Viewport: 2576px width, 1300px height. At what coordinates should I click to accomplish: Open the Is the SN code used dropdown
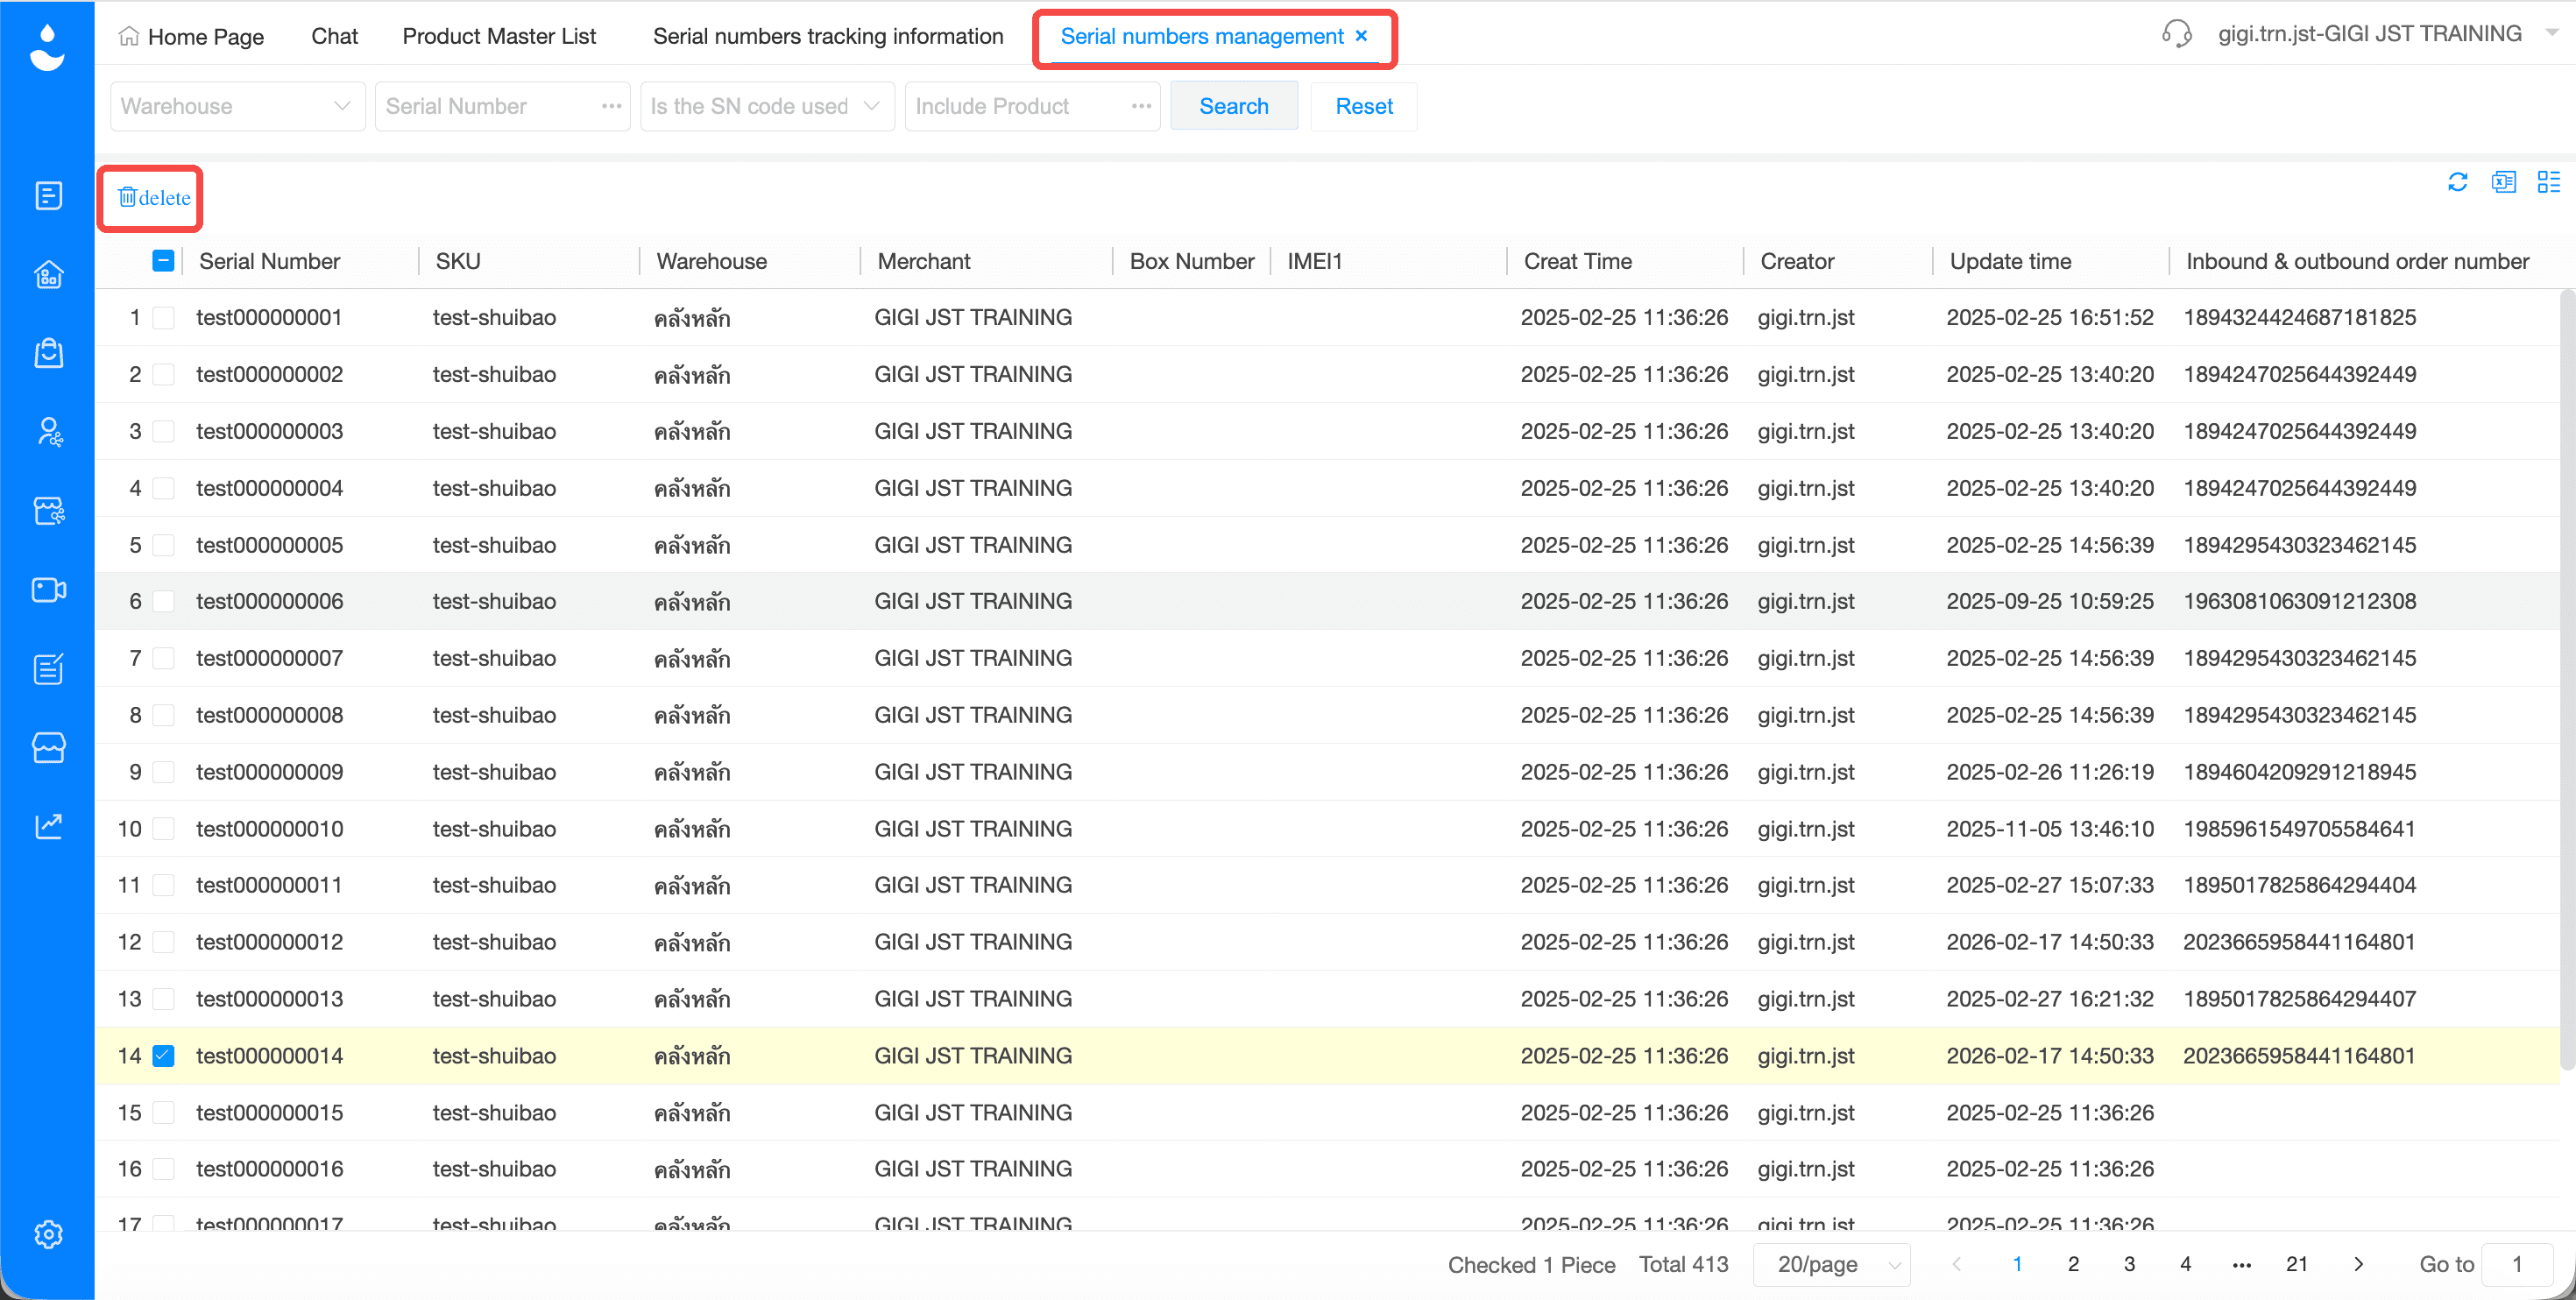[767, 106]
